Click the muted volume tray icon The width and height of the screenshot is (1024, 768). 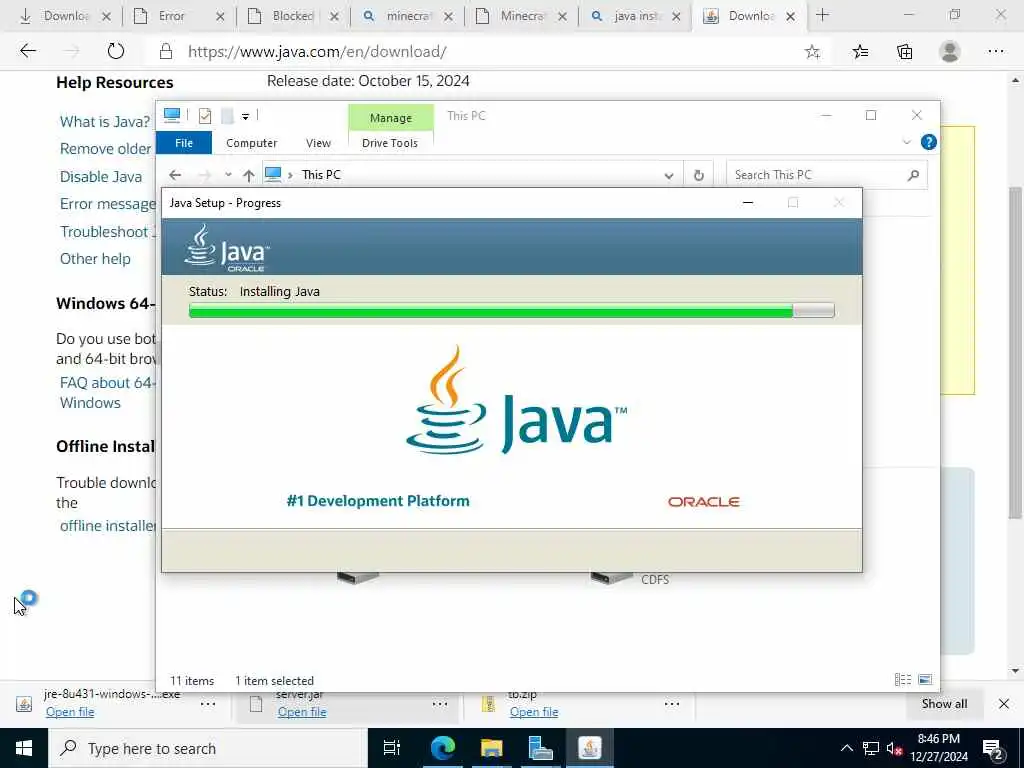click(x=893, y=748)
